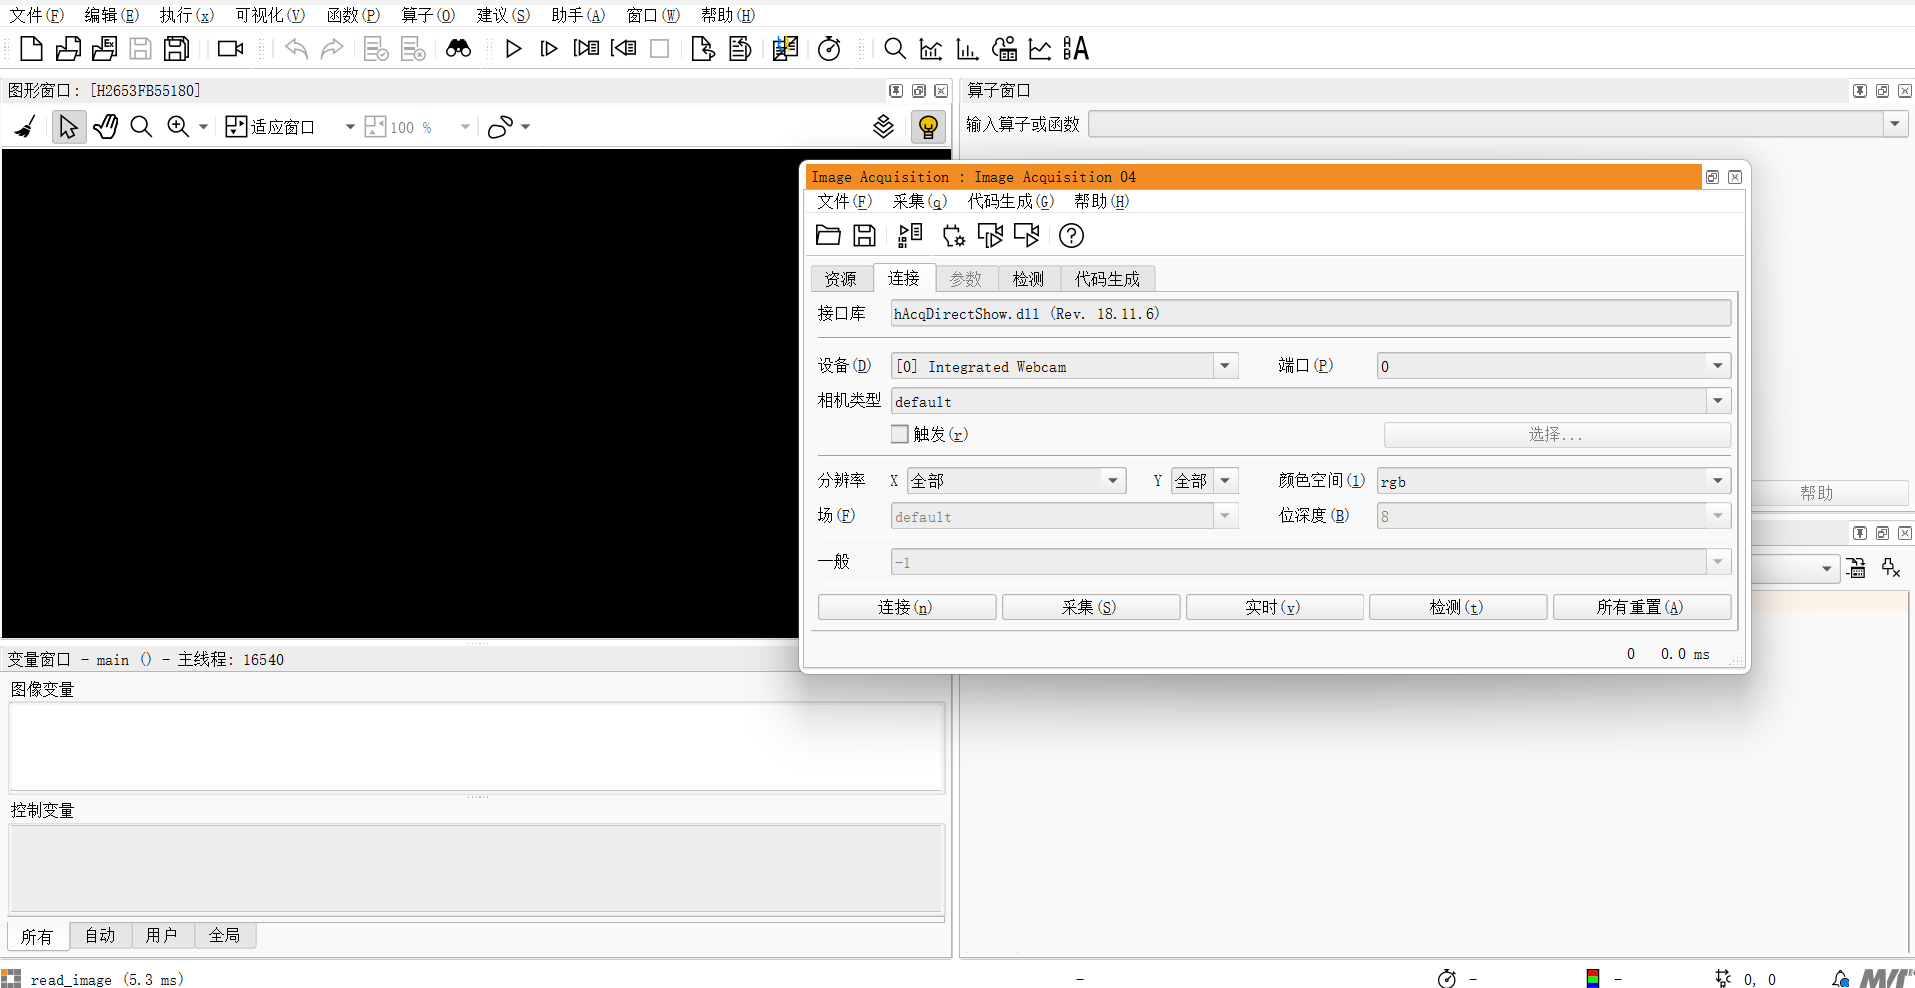Expand the 端口 port dropdown

pos(1718,366)
